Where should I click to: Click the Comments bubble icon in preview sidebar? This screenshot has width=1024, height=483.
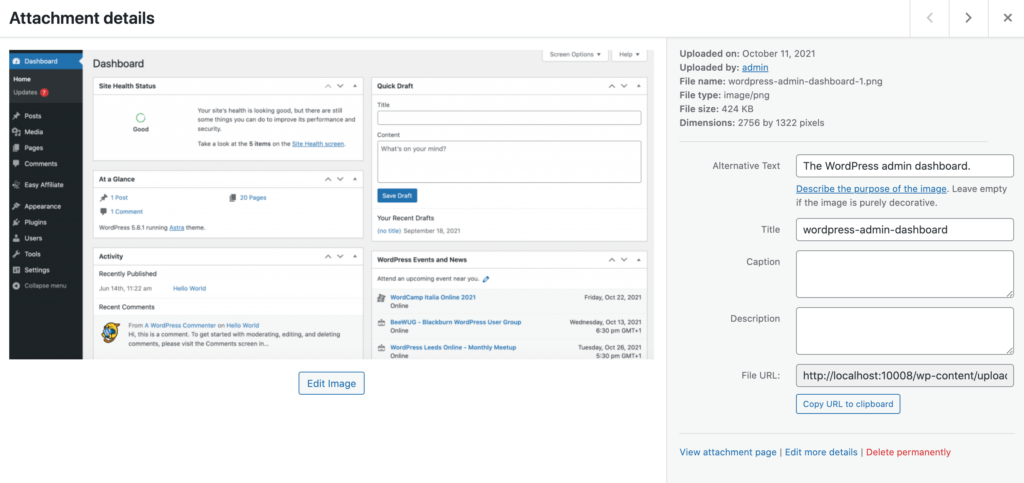point(16,164)
